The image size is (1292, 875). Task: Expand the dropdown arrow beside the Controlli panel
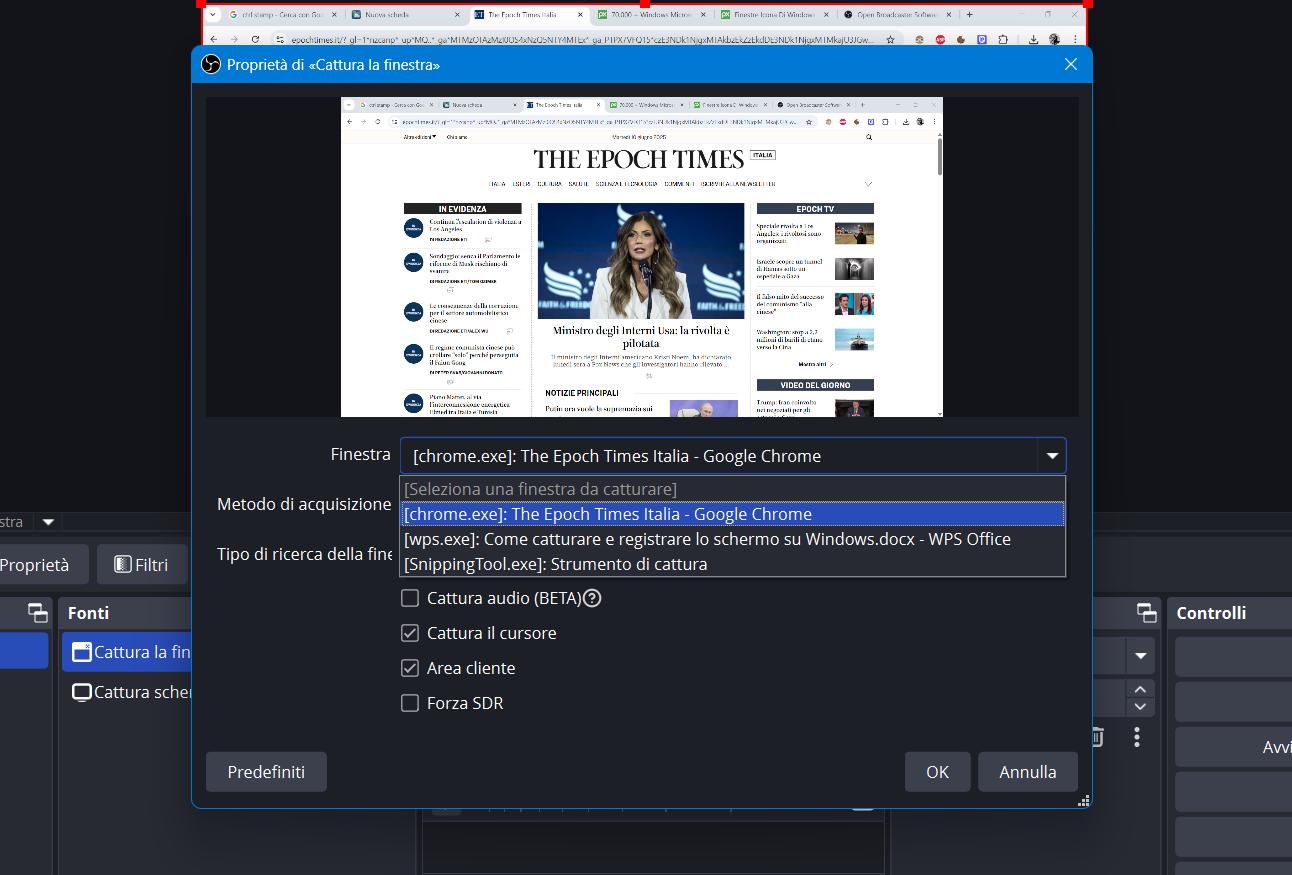[x=1140, y=657]
